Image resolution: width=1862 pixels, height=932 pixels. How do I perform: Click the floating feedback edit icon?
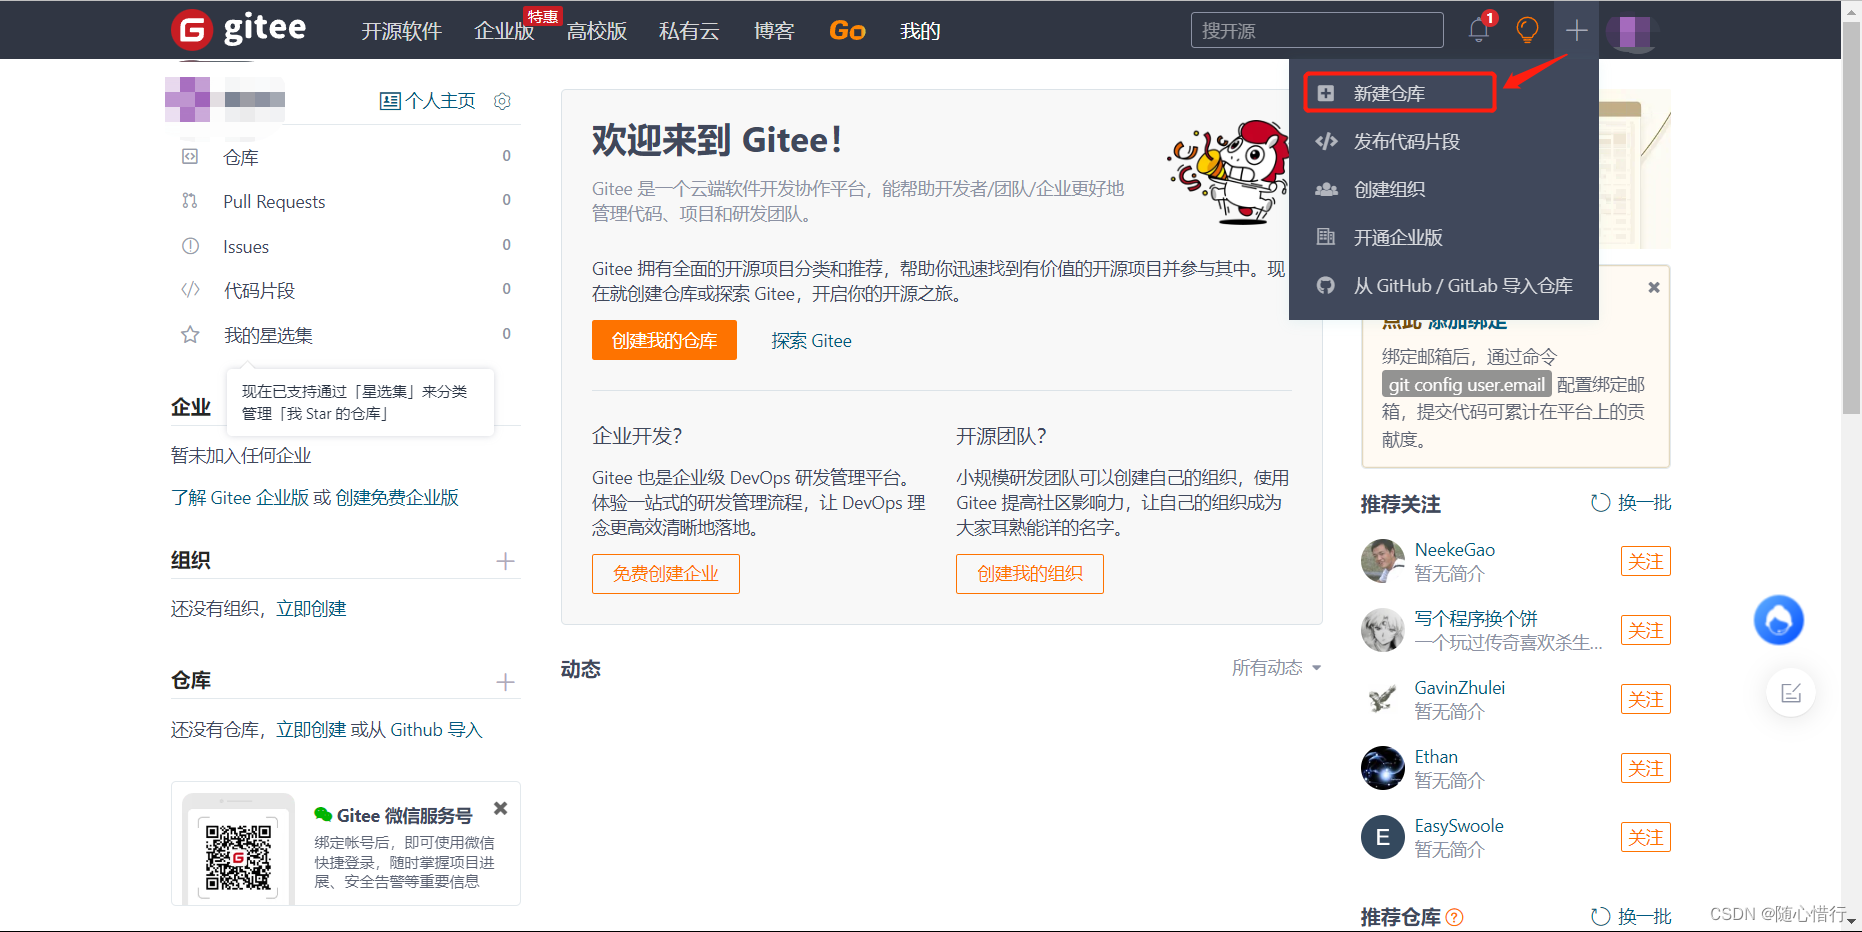pyautogui.click(x=1791, y=693)
